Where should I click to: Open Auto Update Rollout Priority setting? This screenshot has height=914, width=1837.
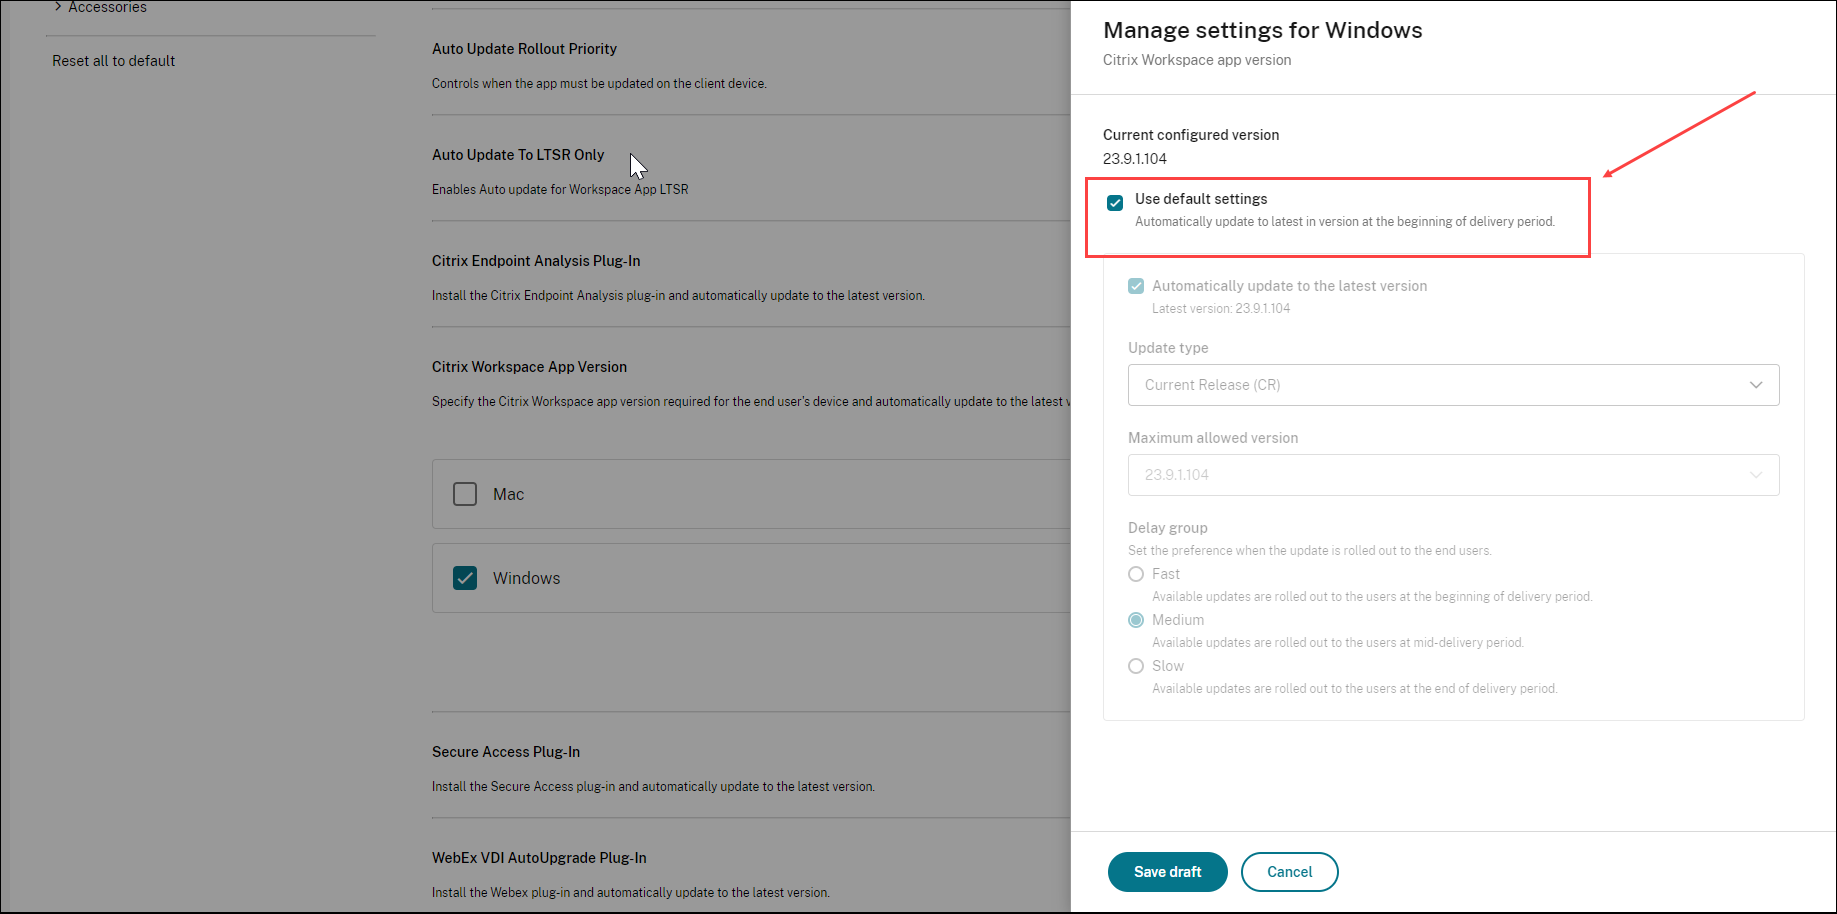(x=524, y=49)
